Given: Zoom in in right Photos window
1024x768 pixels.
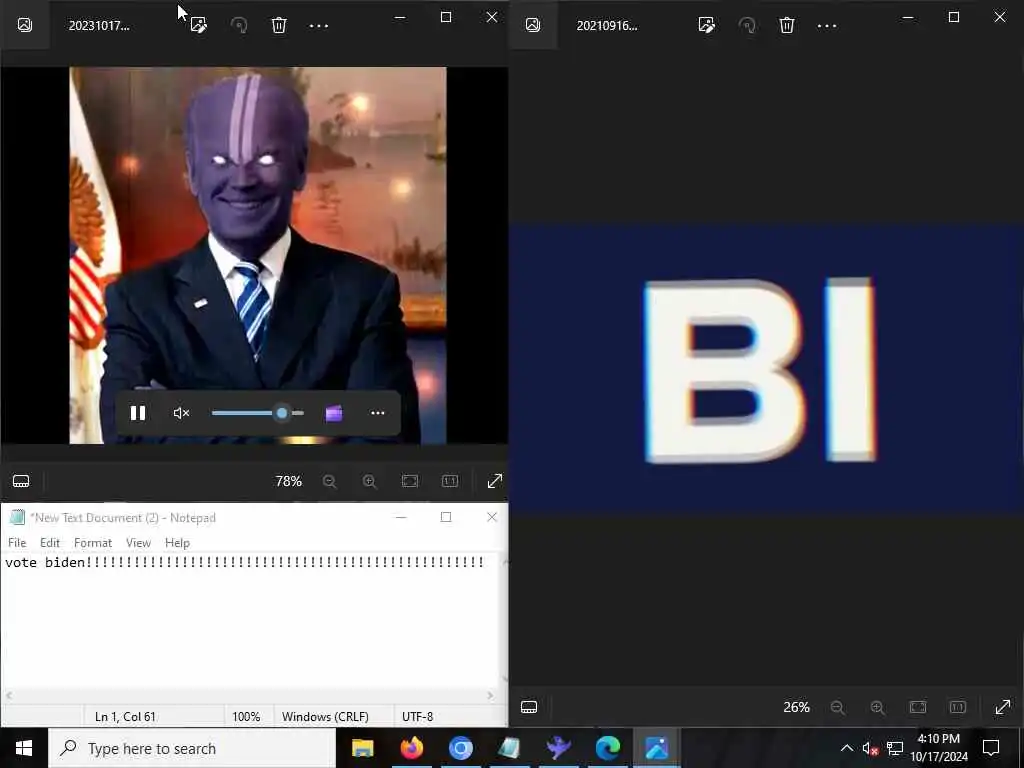Looking at the screenshot, I should pyautogui.click(x=878, y=707).
